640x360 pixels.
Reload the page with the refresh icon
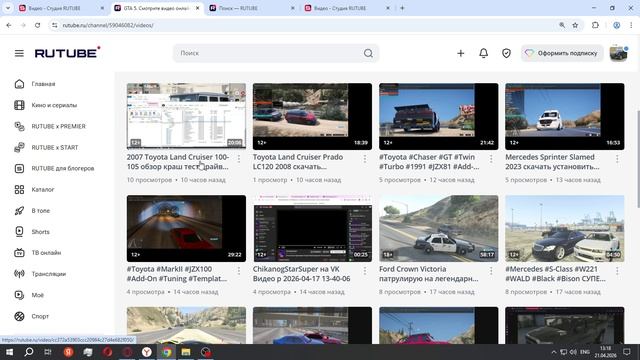click(37, 25)
